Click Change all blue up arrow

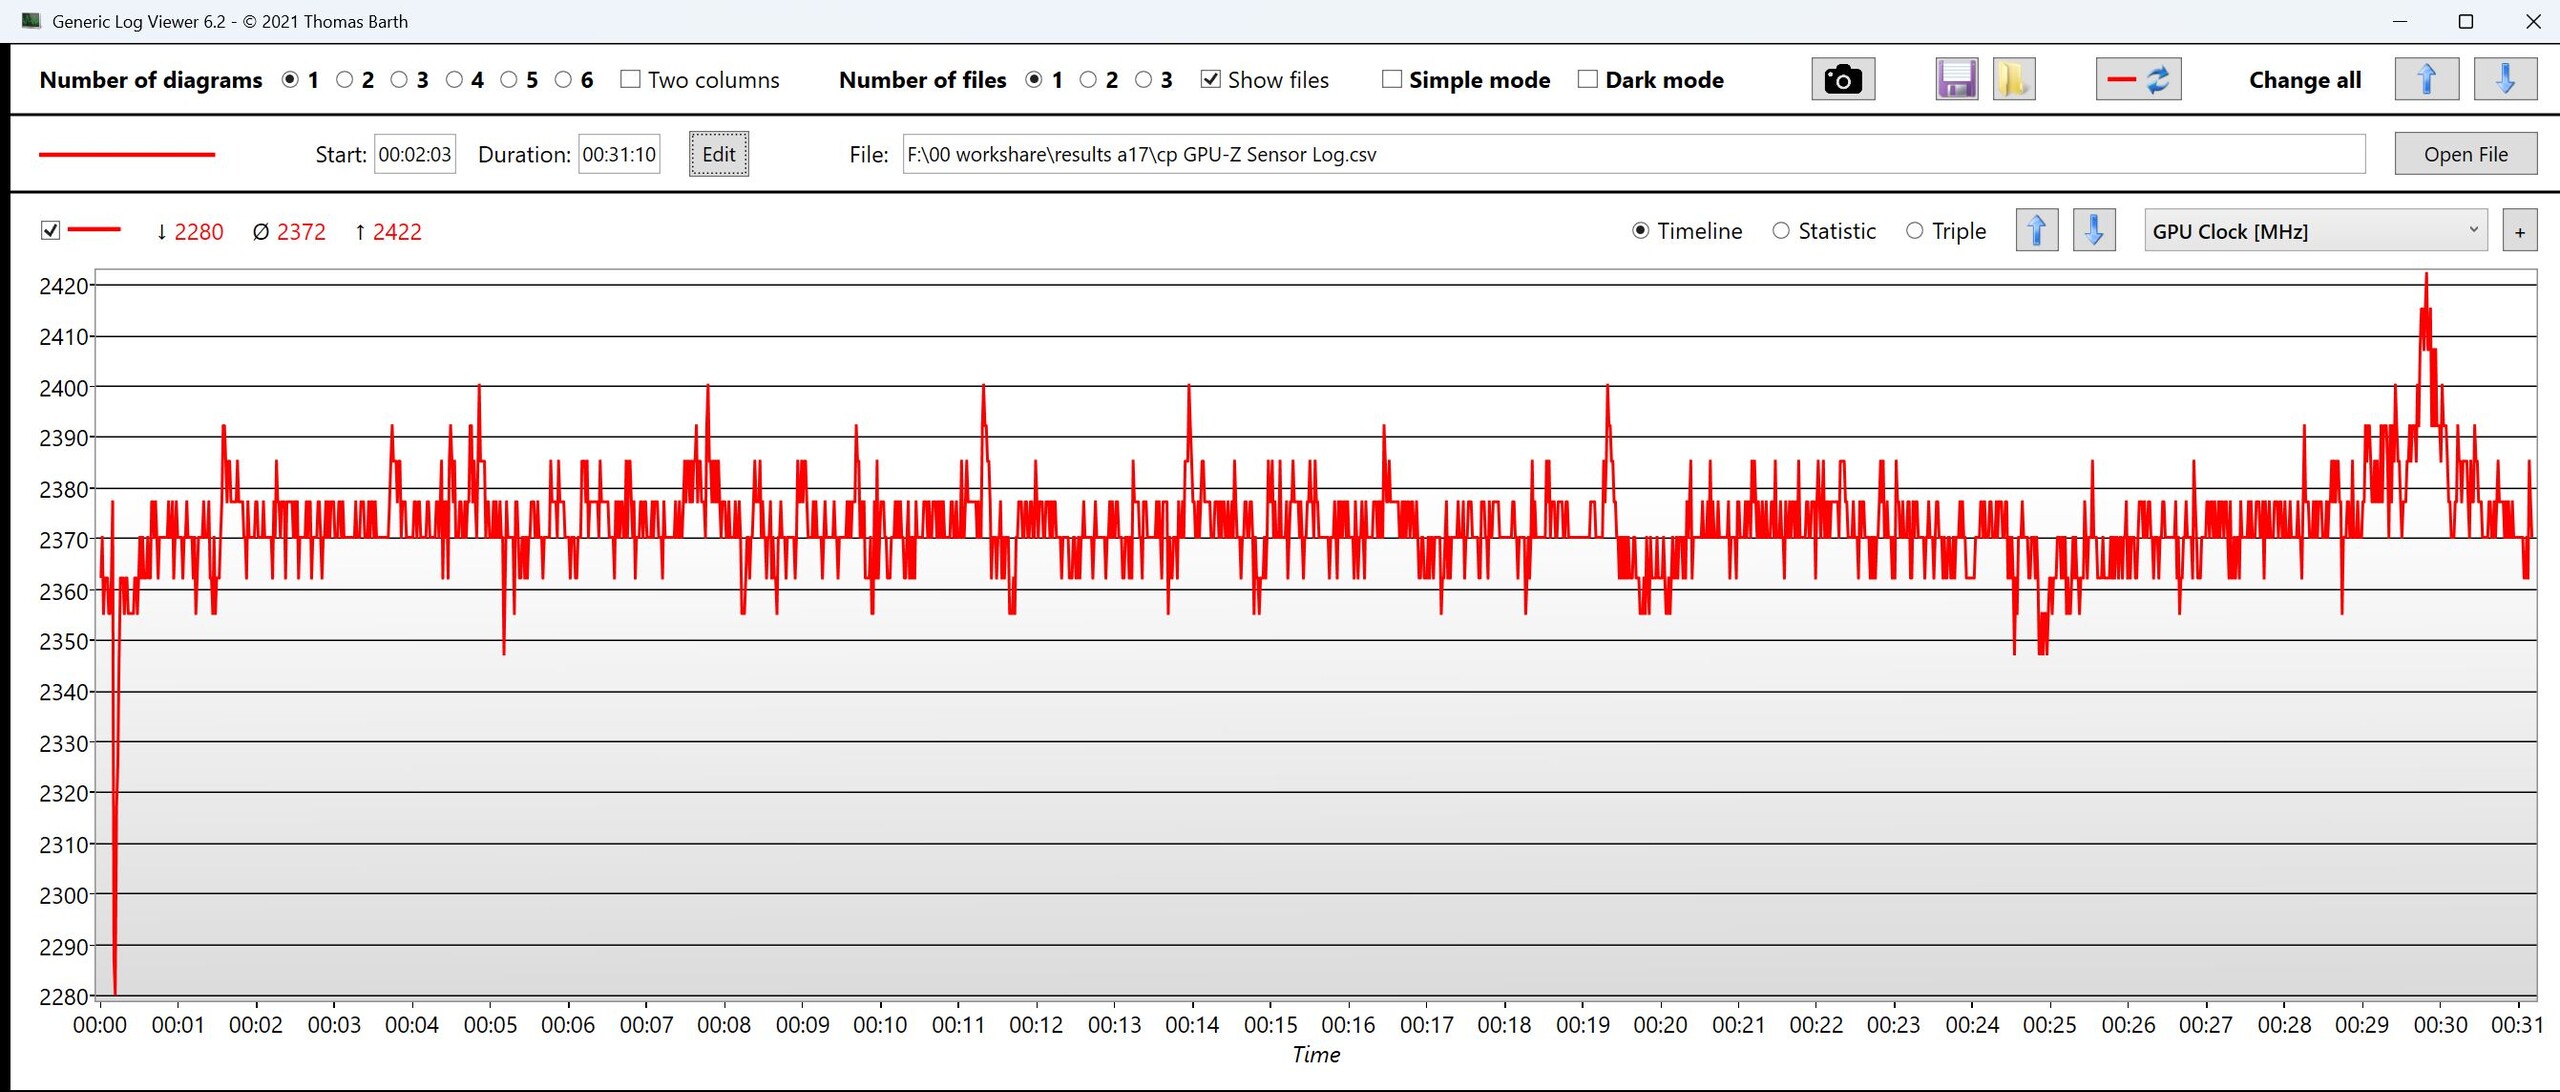click(2426, 79)
